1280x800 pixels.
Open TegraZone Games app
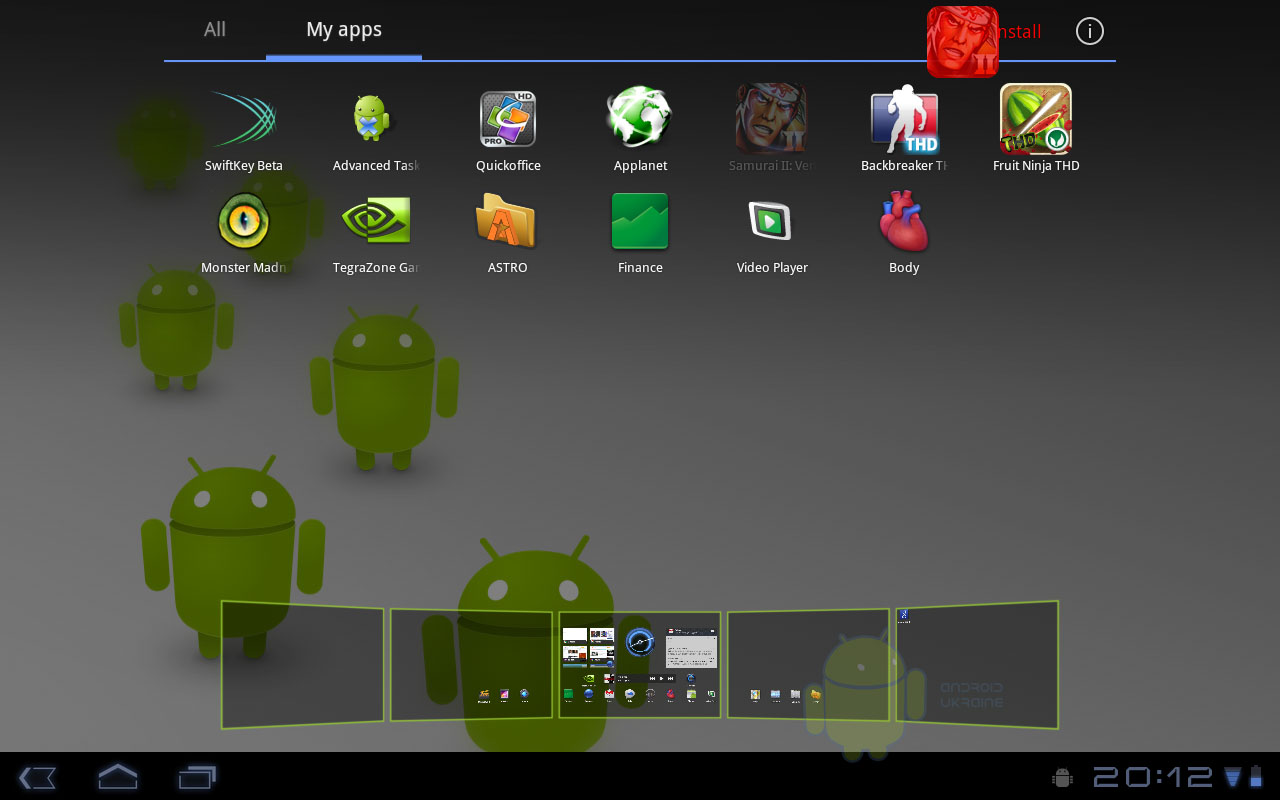pos(376,233)
